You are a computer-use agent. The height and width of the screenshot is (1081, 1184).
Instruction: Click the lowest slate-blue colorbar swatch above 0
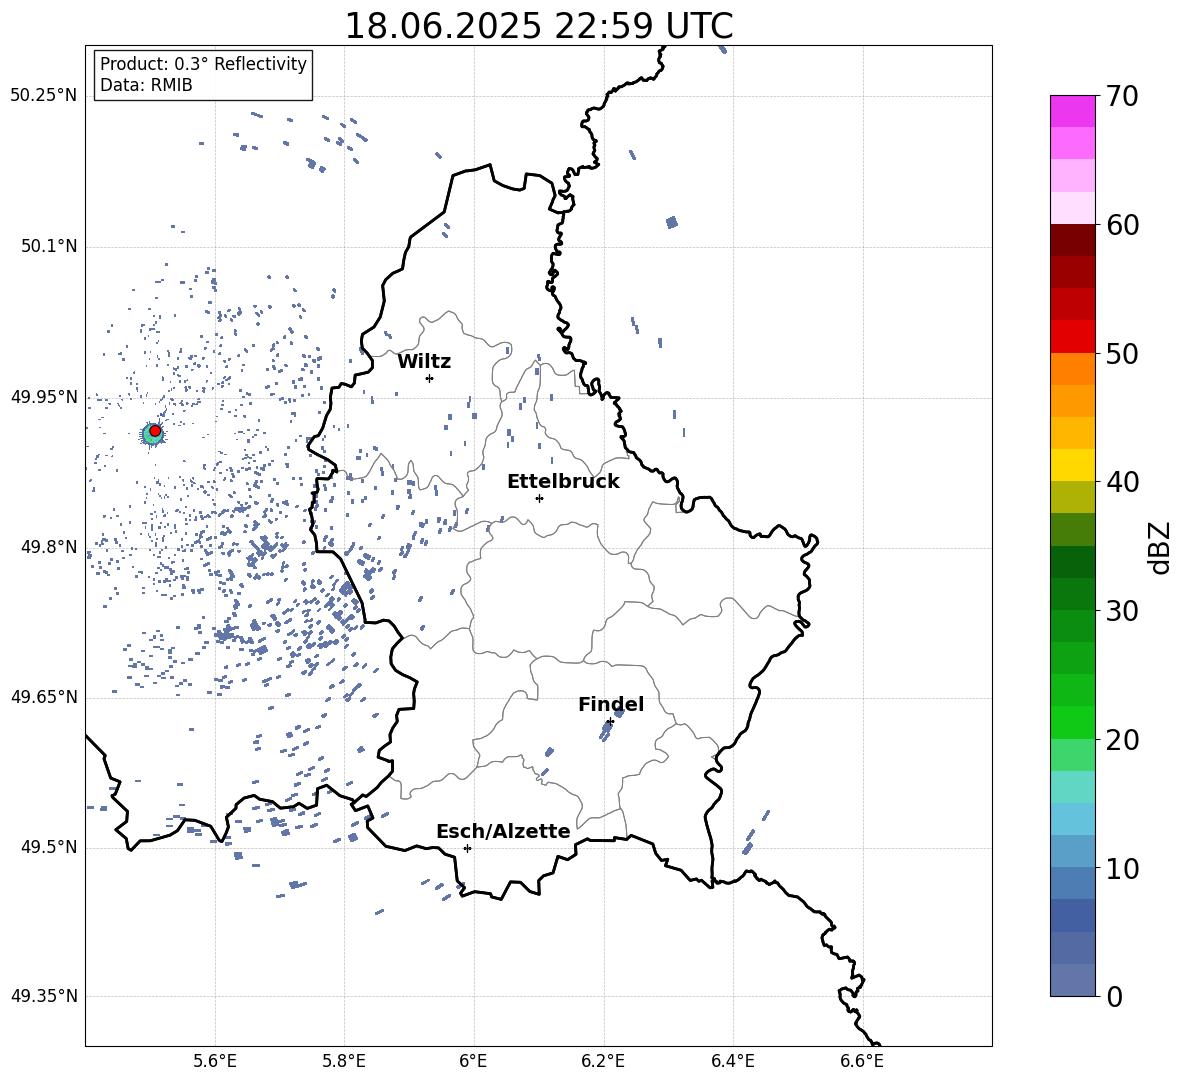tap(1072, 980)
